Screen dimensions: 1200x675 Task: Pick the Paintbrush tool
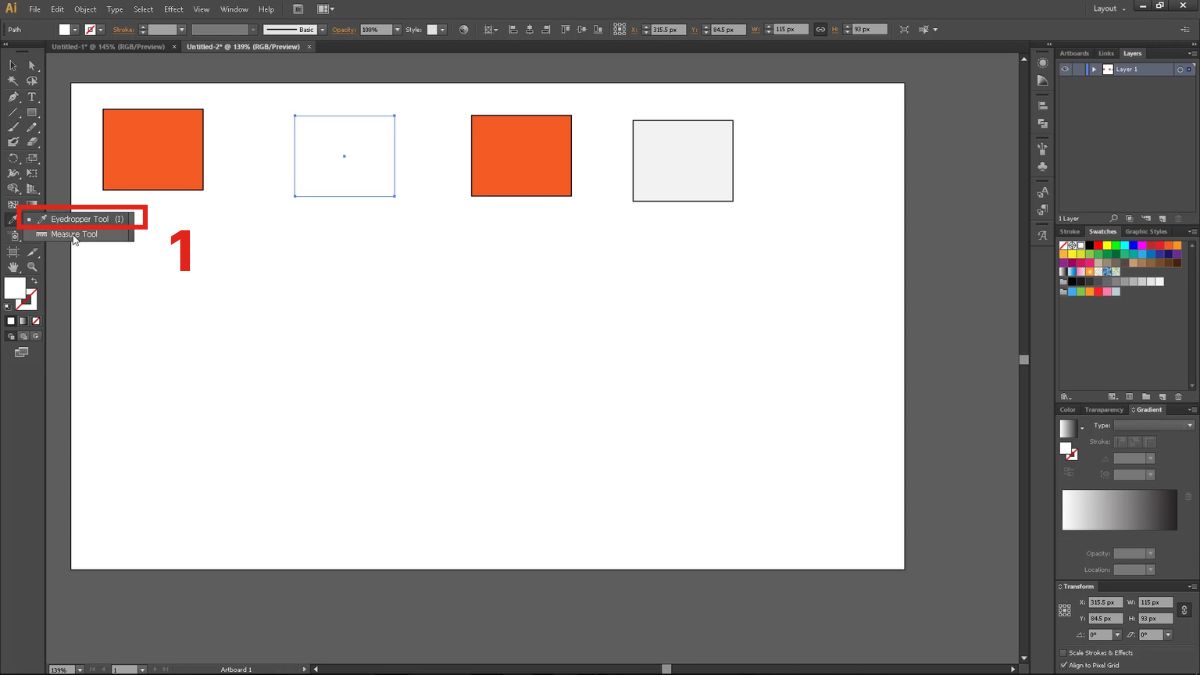click(13, 127)
